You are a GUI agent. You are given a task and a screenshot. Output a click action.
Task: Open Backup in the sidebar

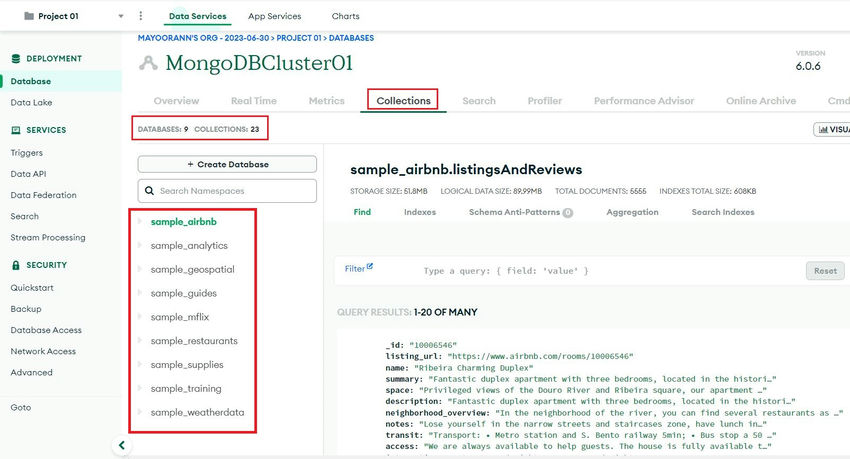pos(25,309)
